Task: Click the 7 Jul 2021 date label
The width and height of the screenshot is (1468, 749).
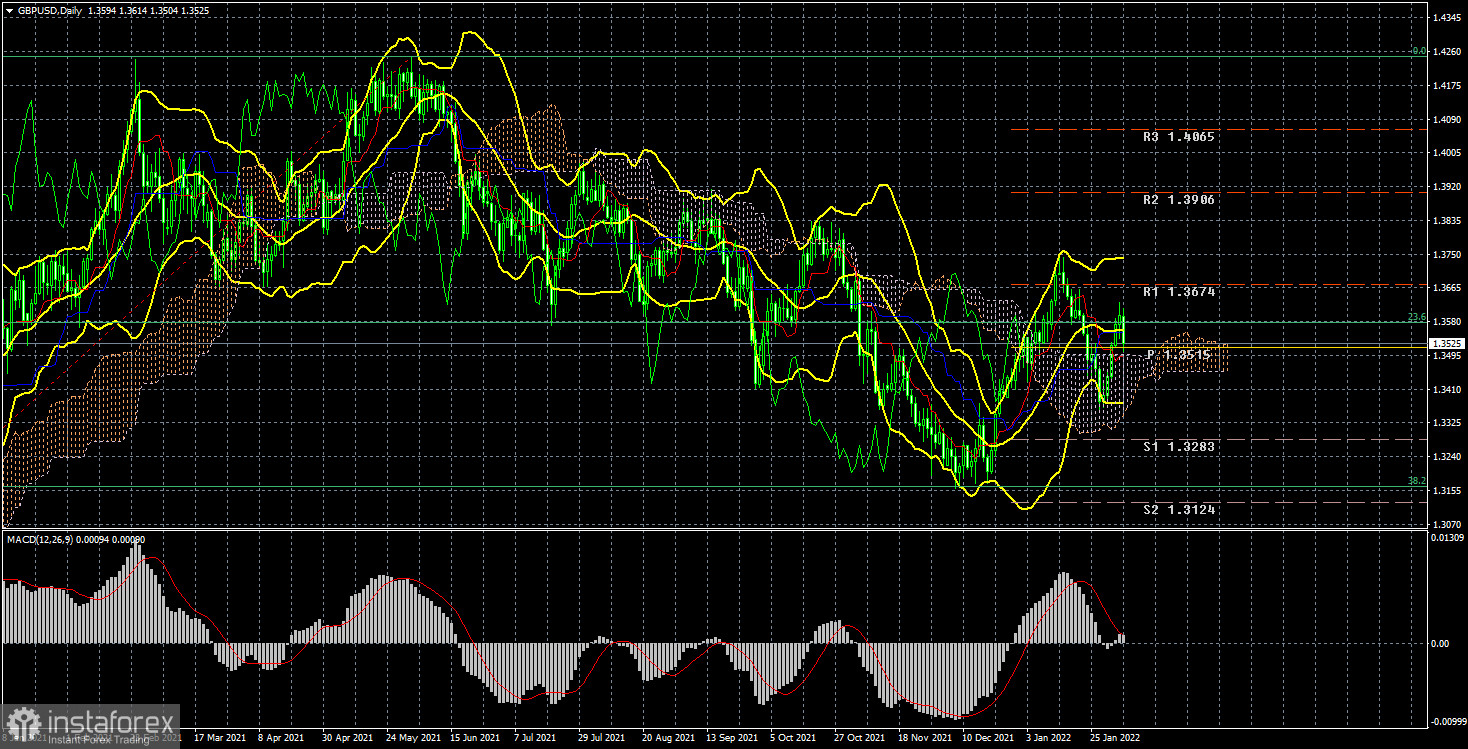Action: [x=537, y=737]
